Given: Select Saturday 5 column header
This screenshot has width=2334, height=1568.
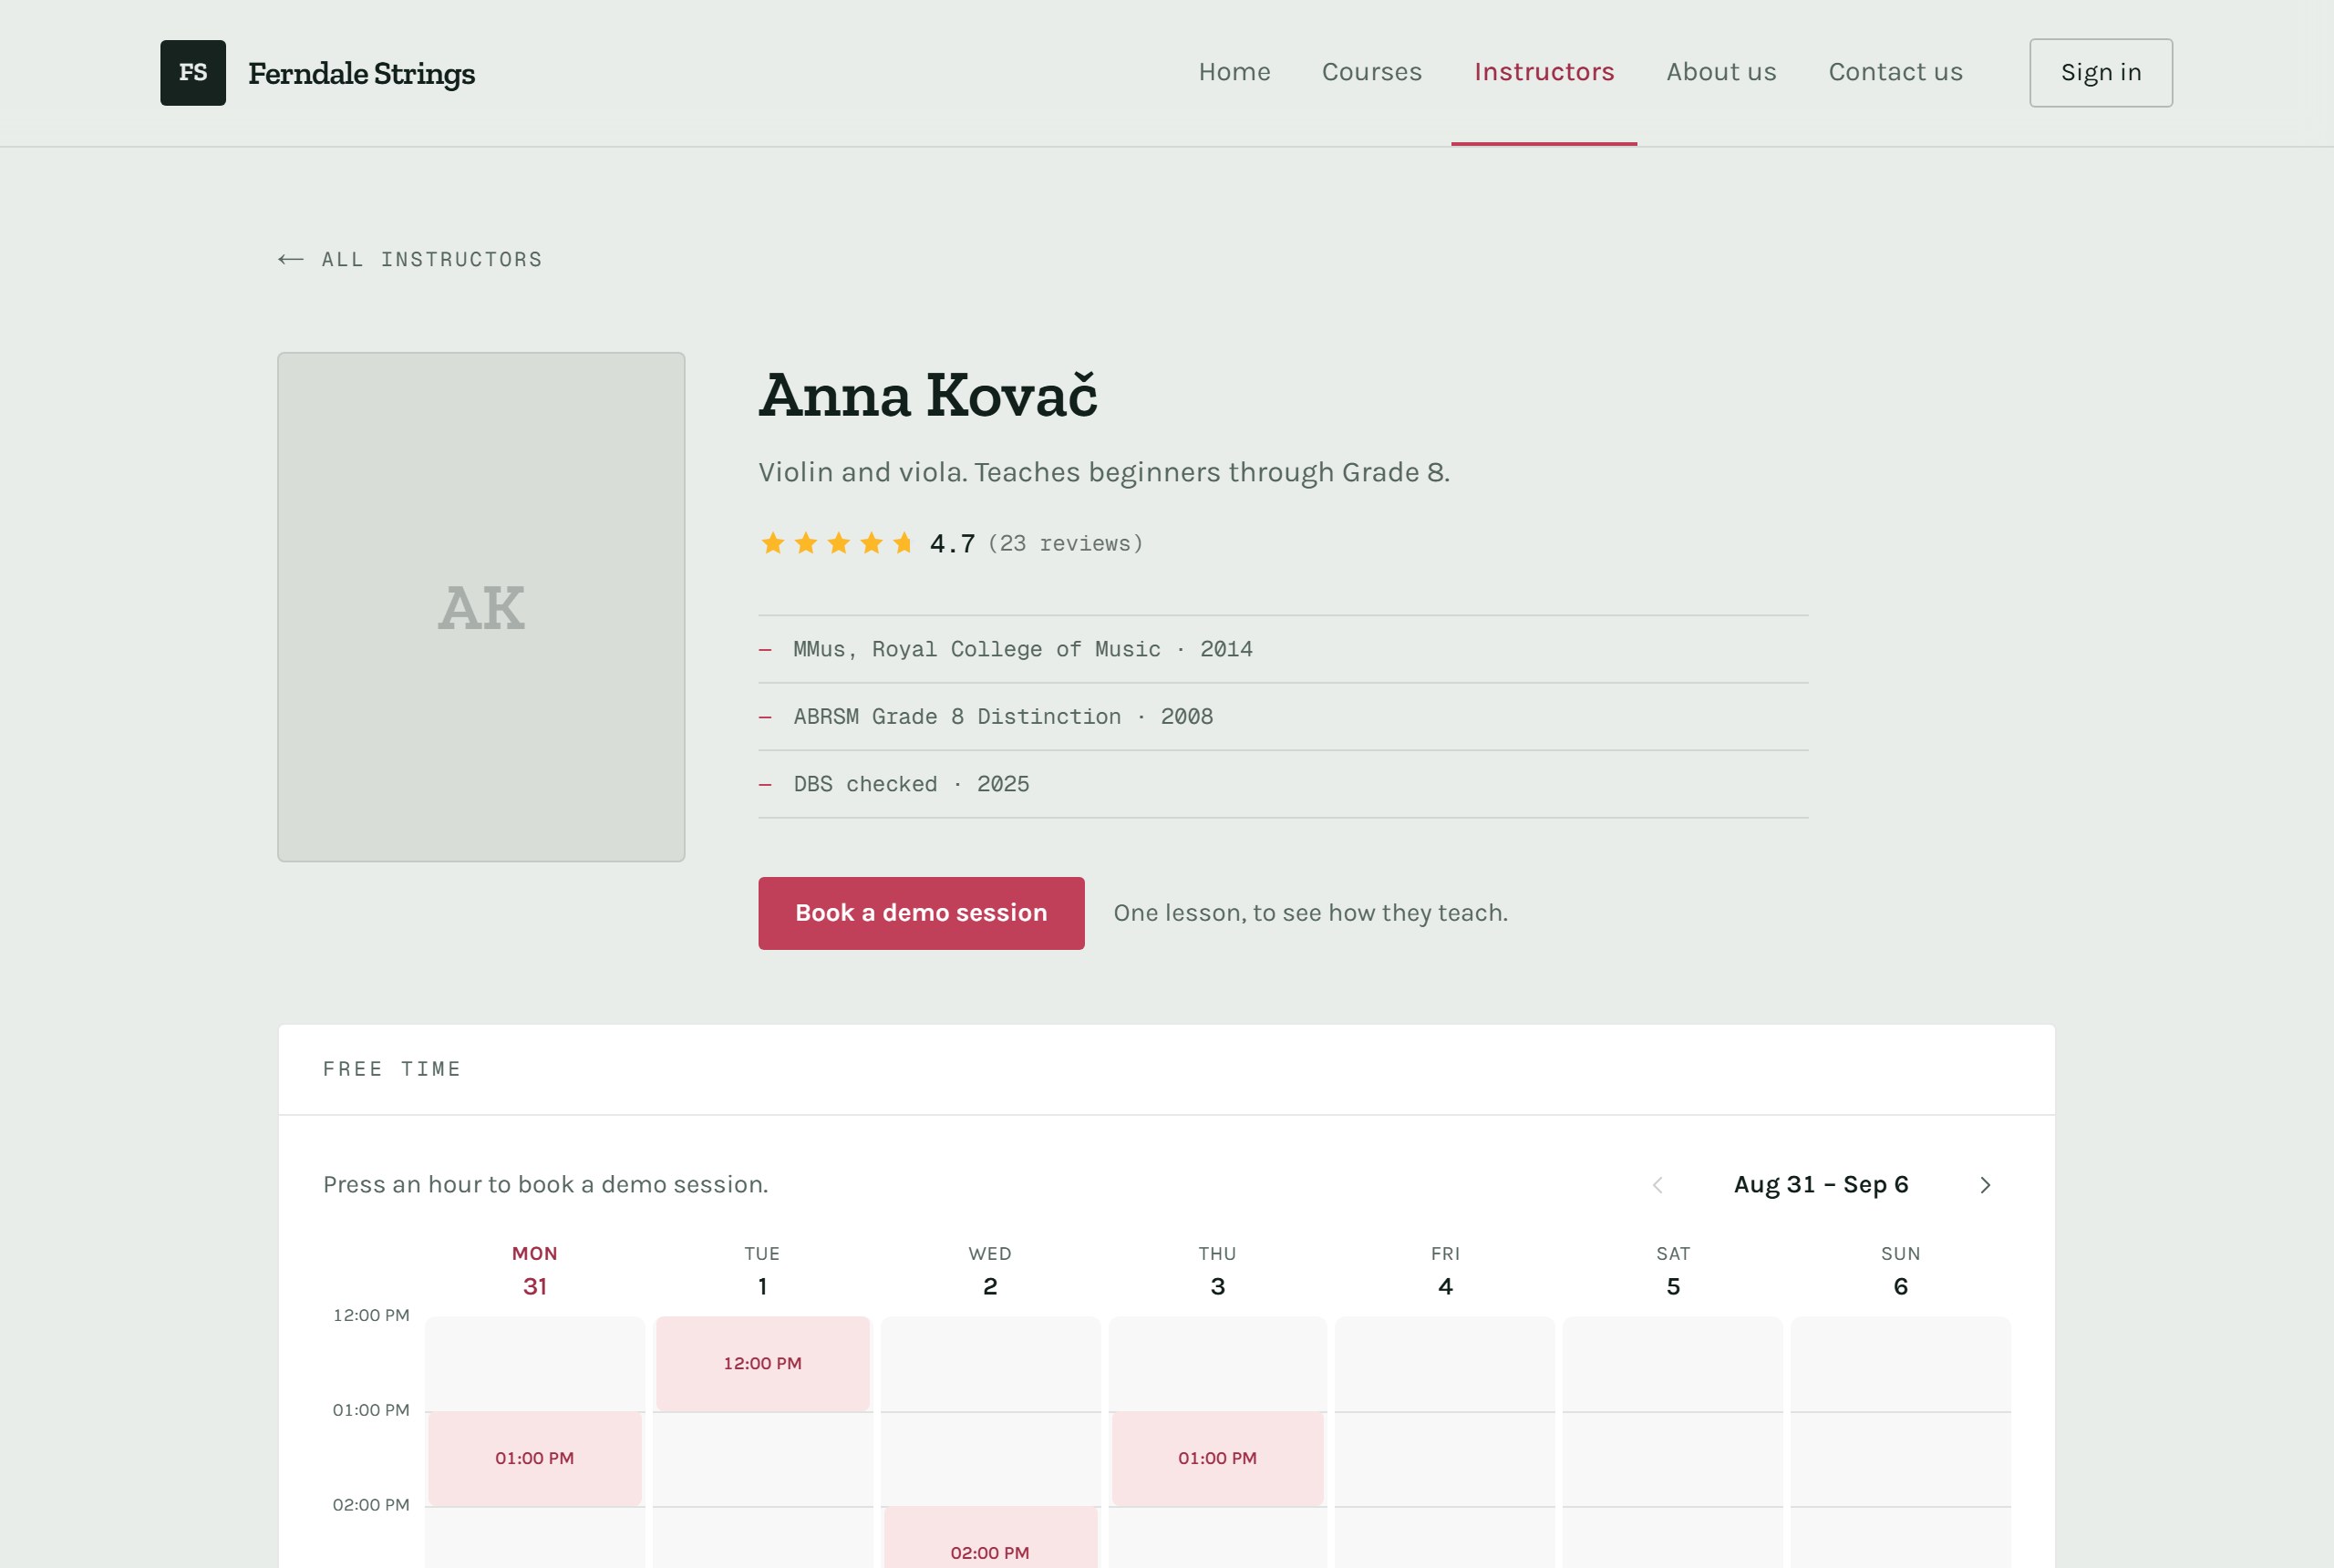Looking at the screenshot, I should click(1673, 1272).
